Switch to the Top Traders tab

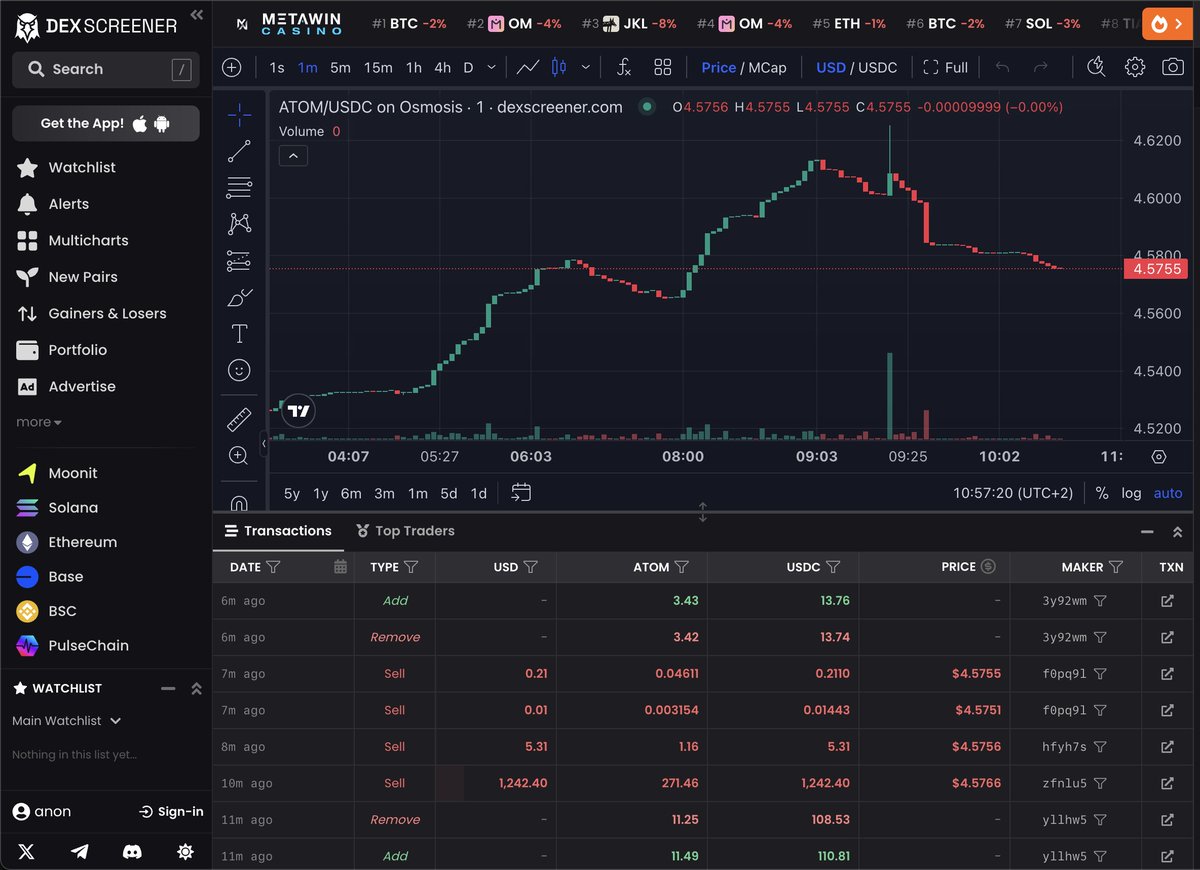(x=405, y=531)
